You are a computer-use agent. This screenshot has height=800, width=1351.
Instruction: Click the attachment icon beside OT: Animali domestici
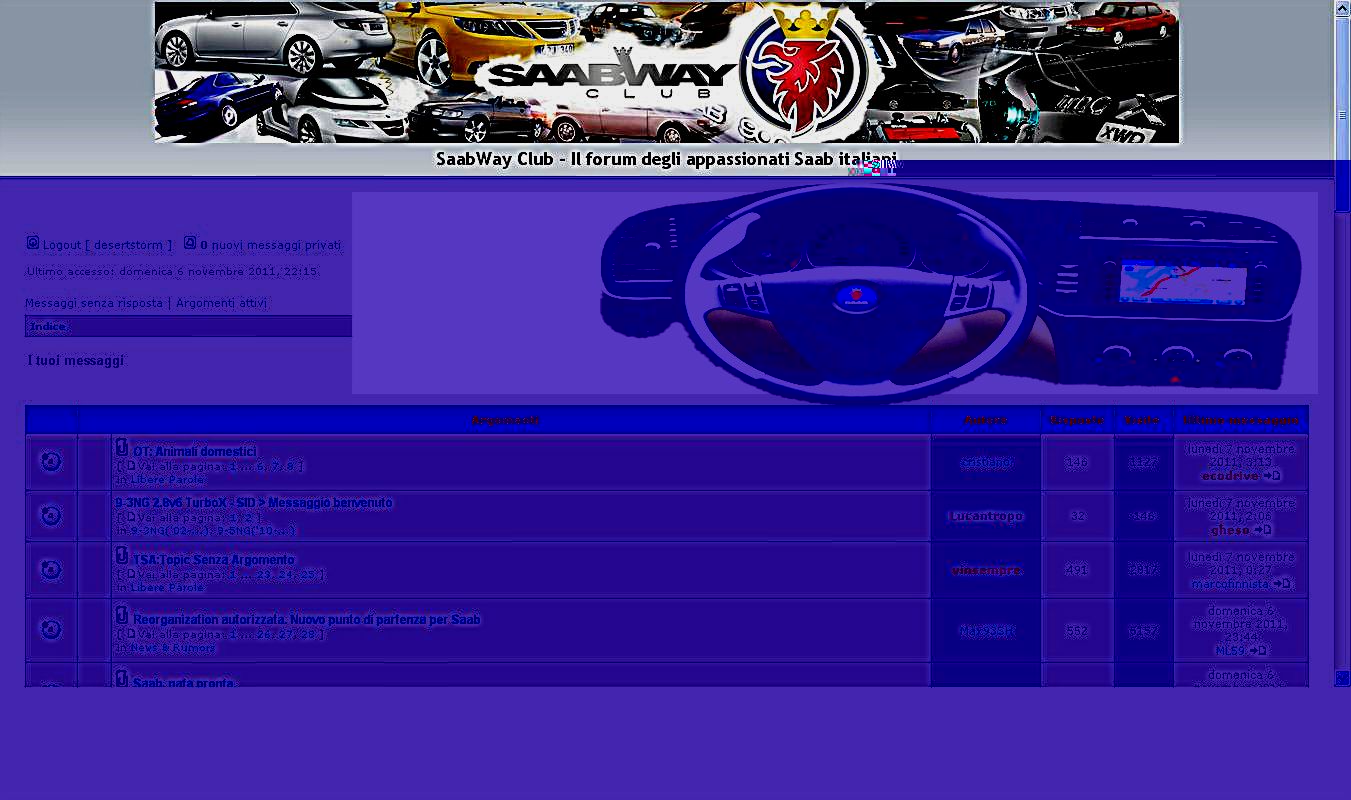(122, 448)
